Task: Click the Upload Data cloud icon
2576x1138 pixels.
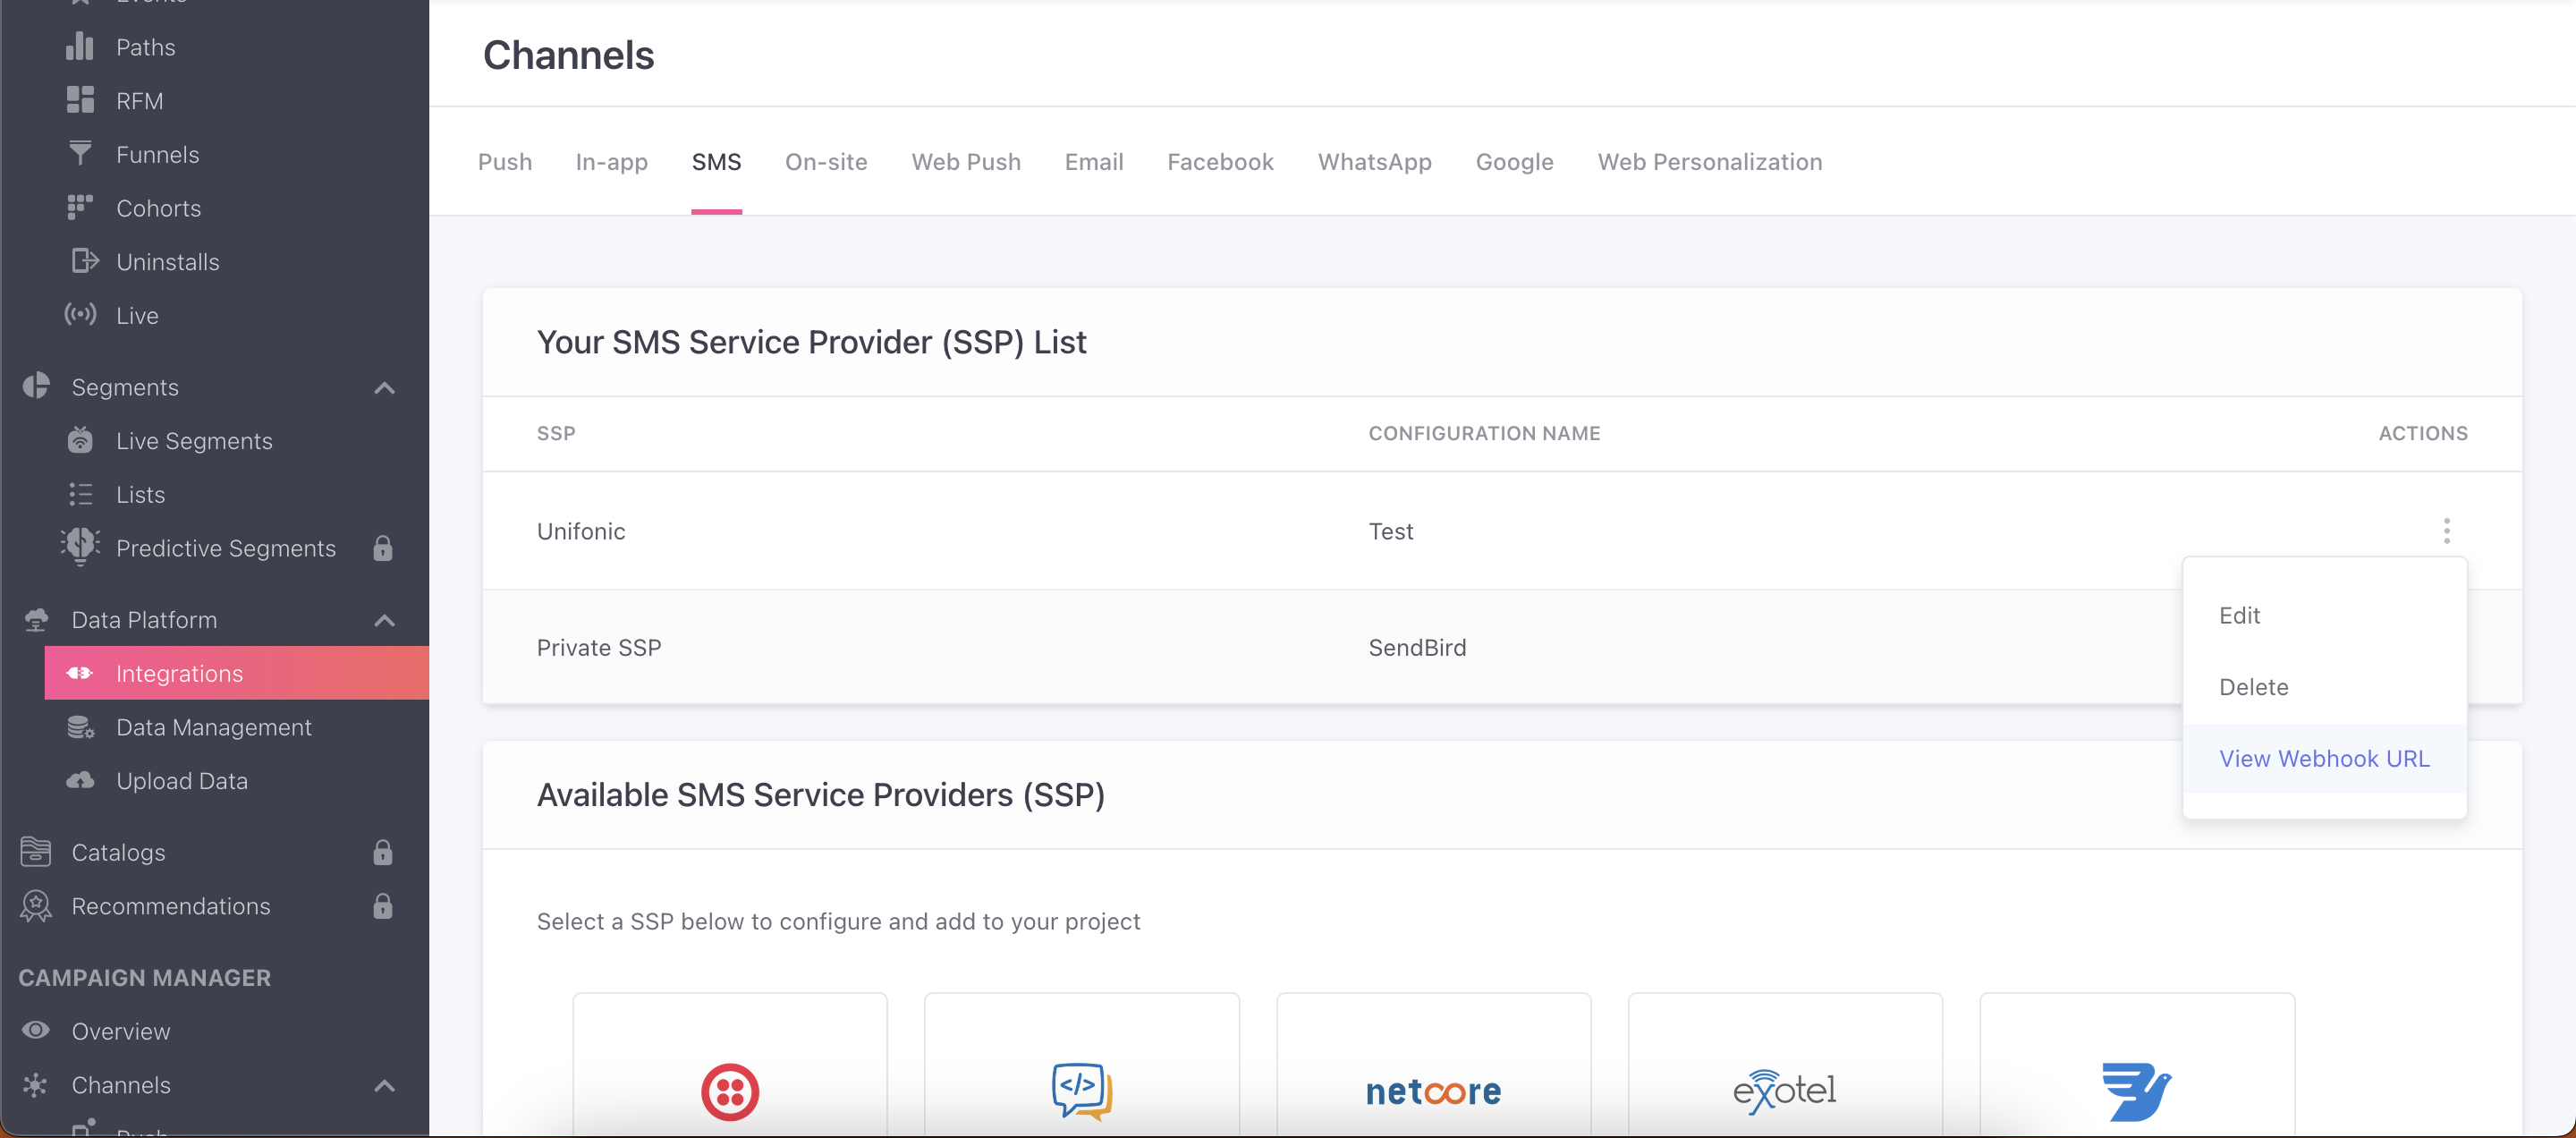Action: pyautogui.click(x=80, y=780)
